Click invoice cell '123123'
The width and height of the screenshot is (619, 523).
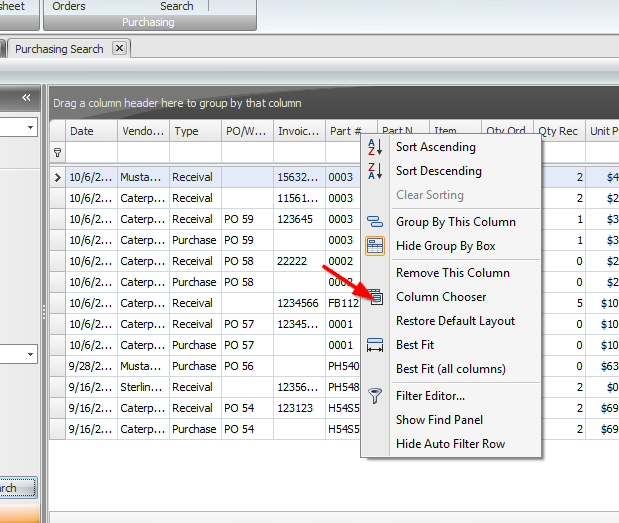(300, 408)
